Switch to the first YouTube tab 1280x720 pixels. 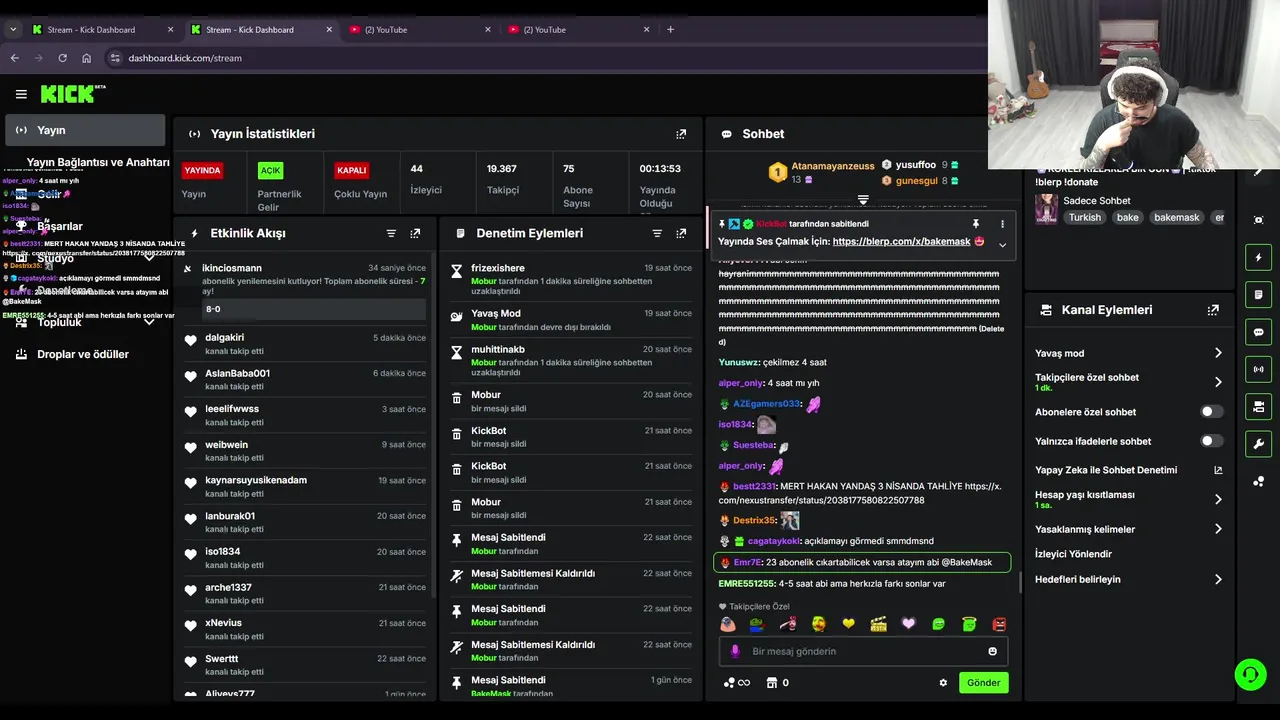pos(419,30)
